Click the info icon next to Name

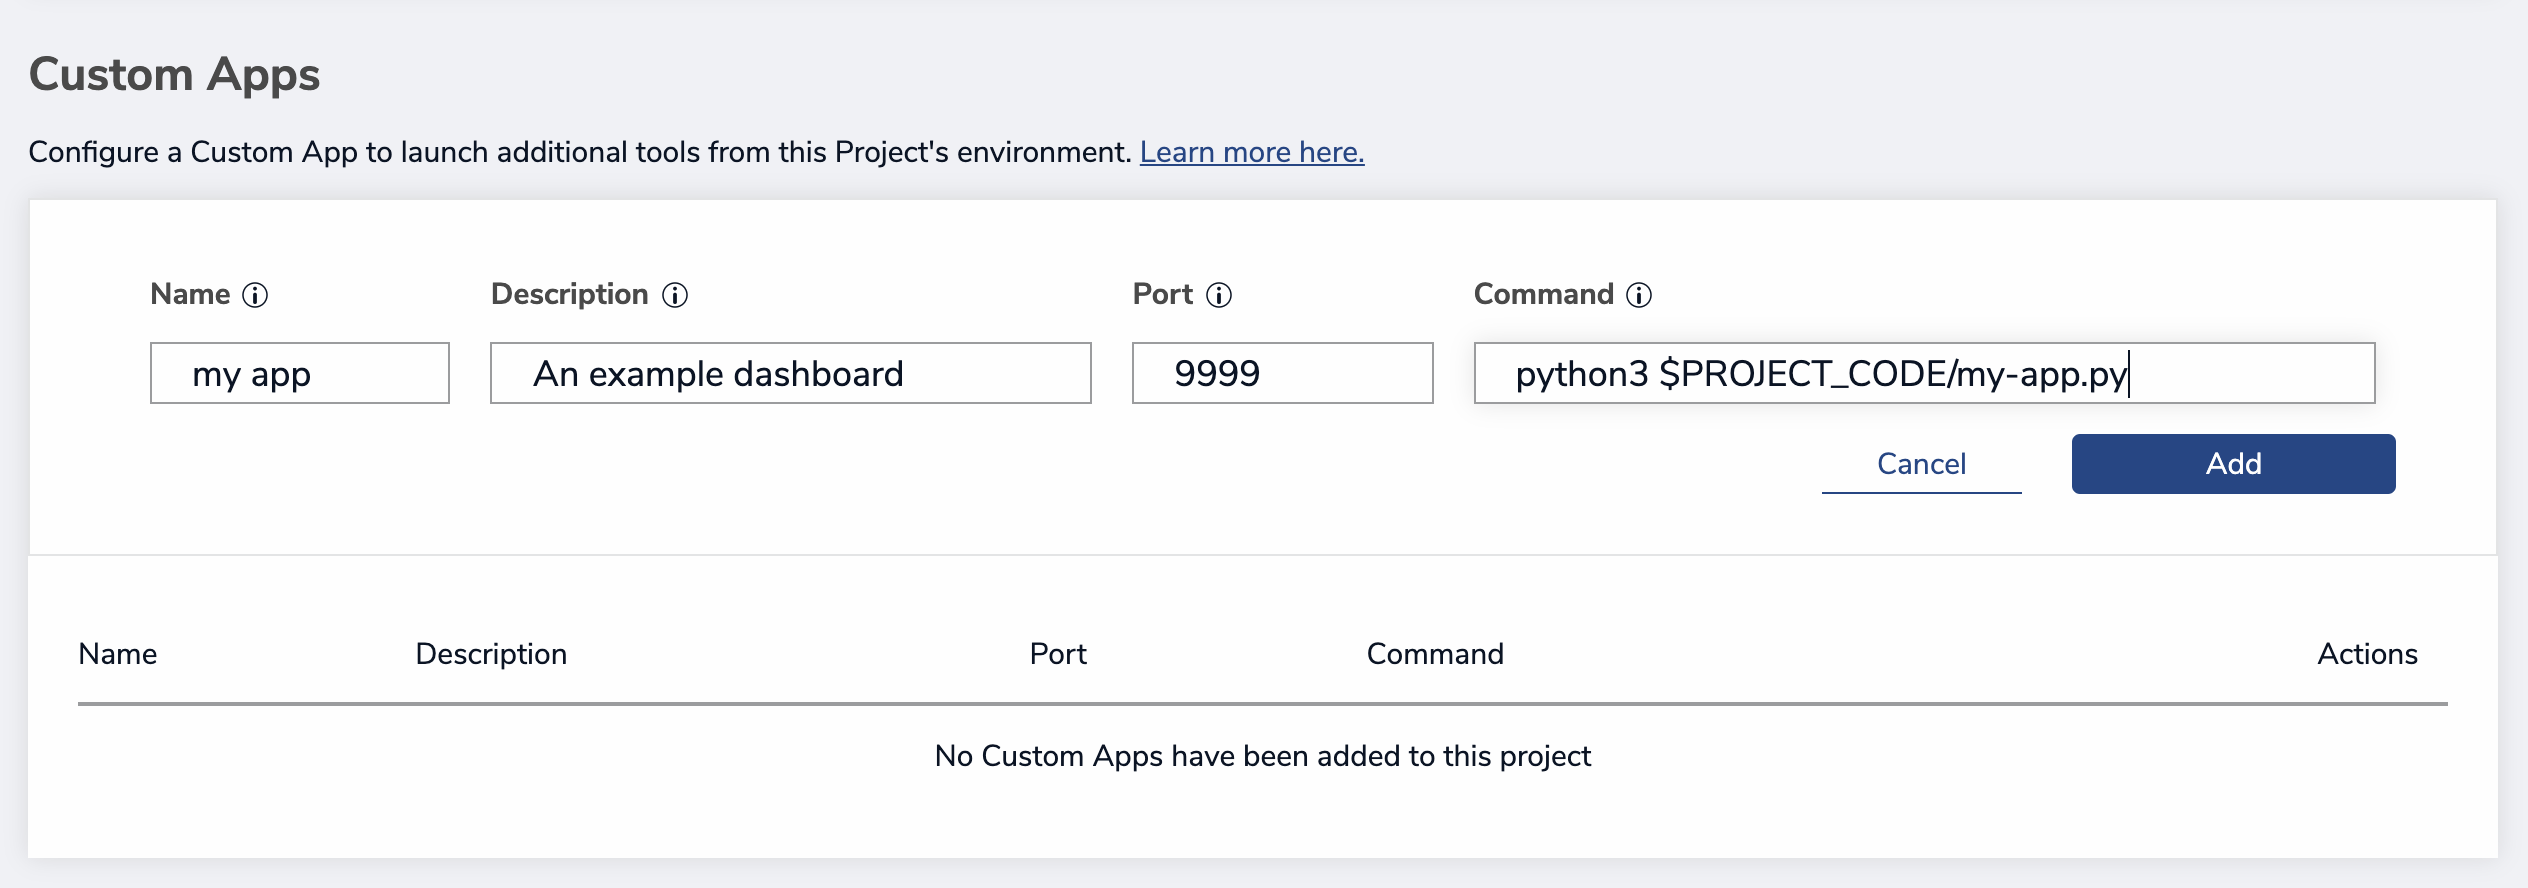pos(256,295)
